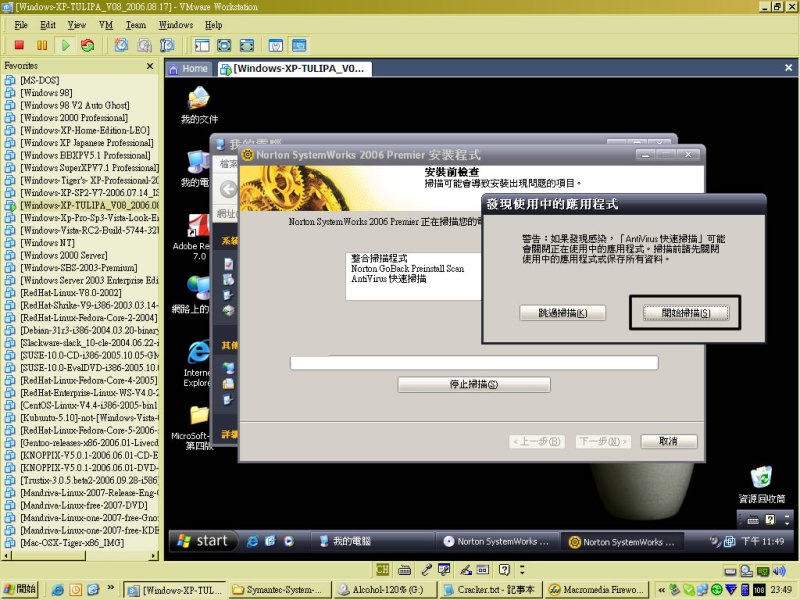Image resolution: width=800 pixels, height=600 pixels.
Task: Select [Windows 2000 Professional] in Favorites
Action: click(74, 118)
